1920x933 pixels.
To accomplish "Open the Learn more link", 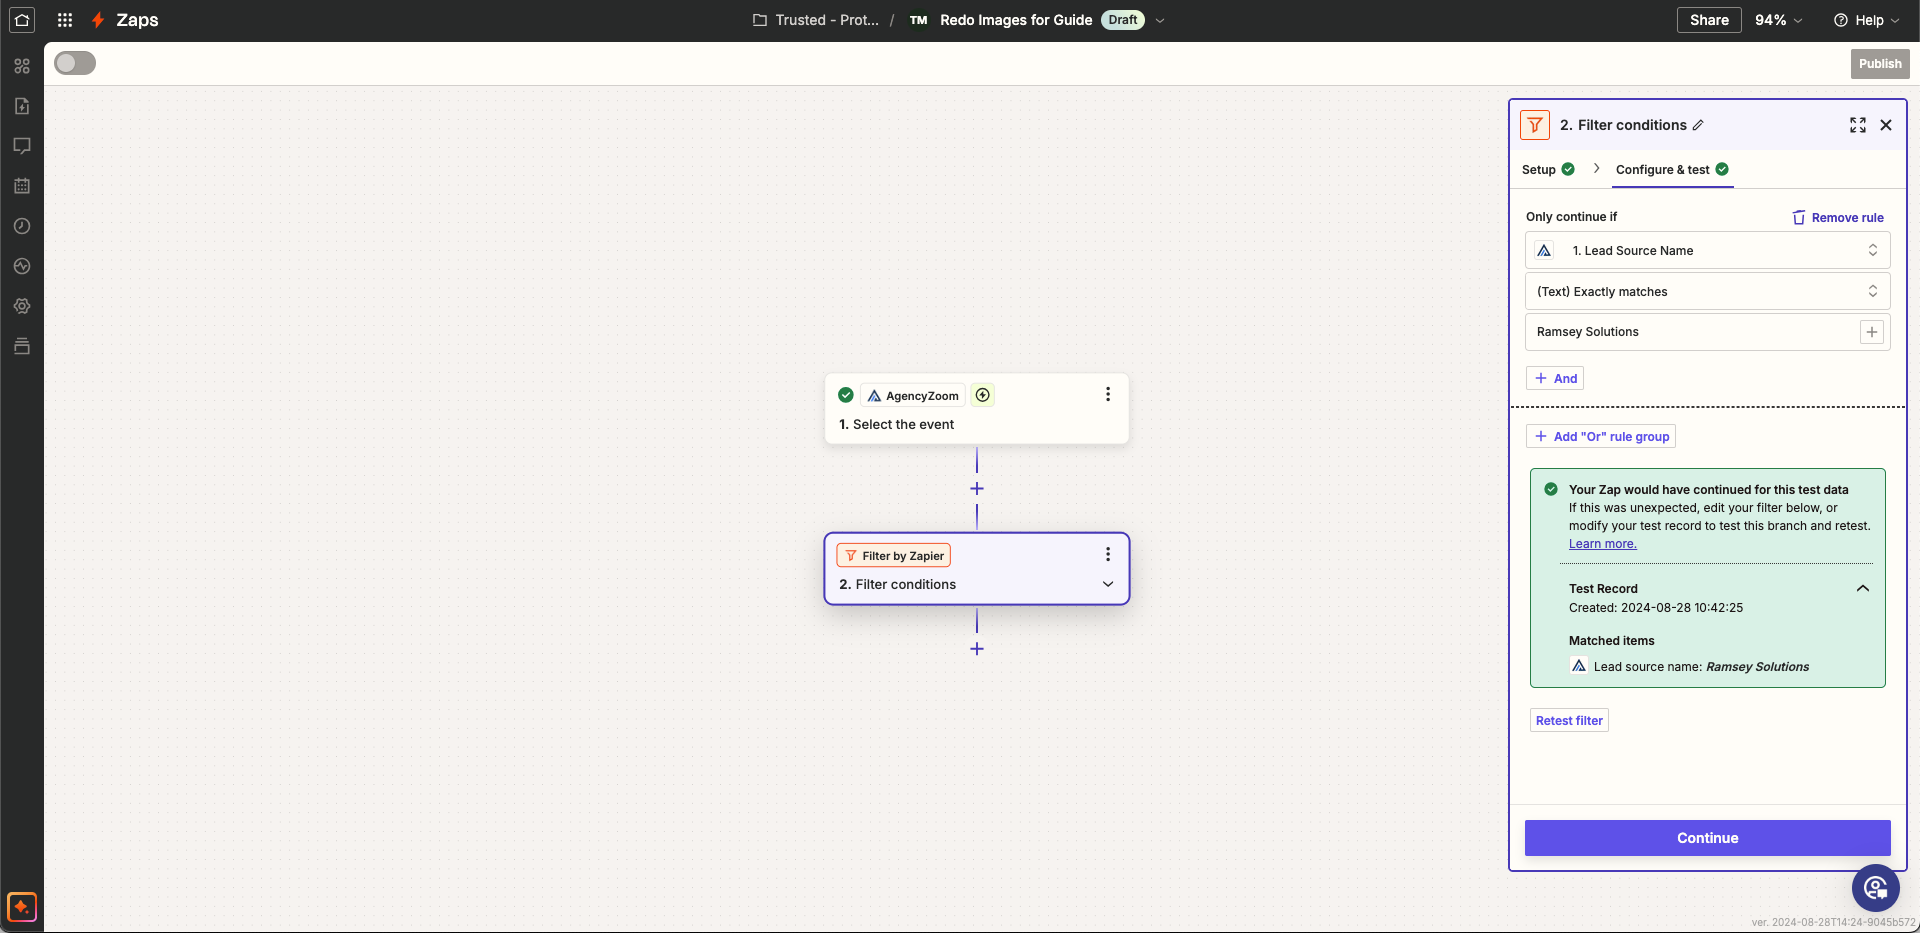I will point(1602,544).
